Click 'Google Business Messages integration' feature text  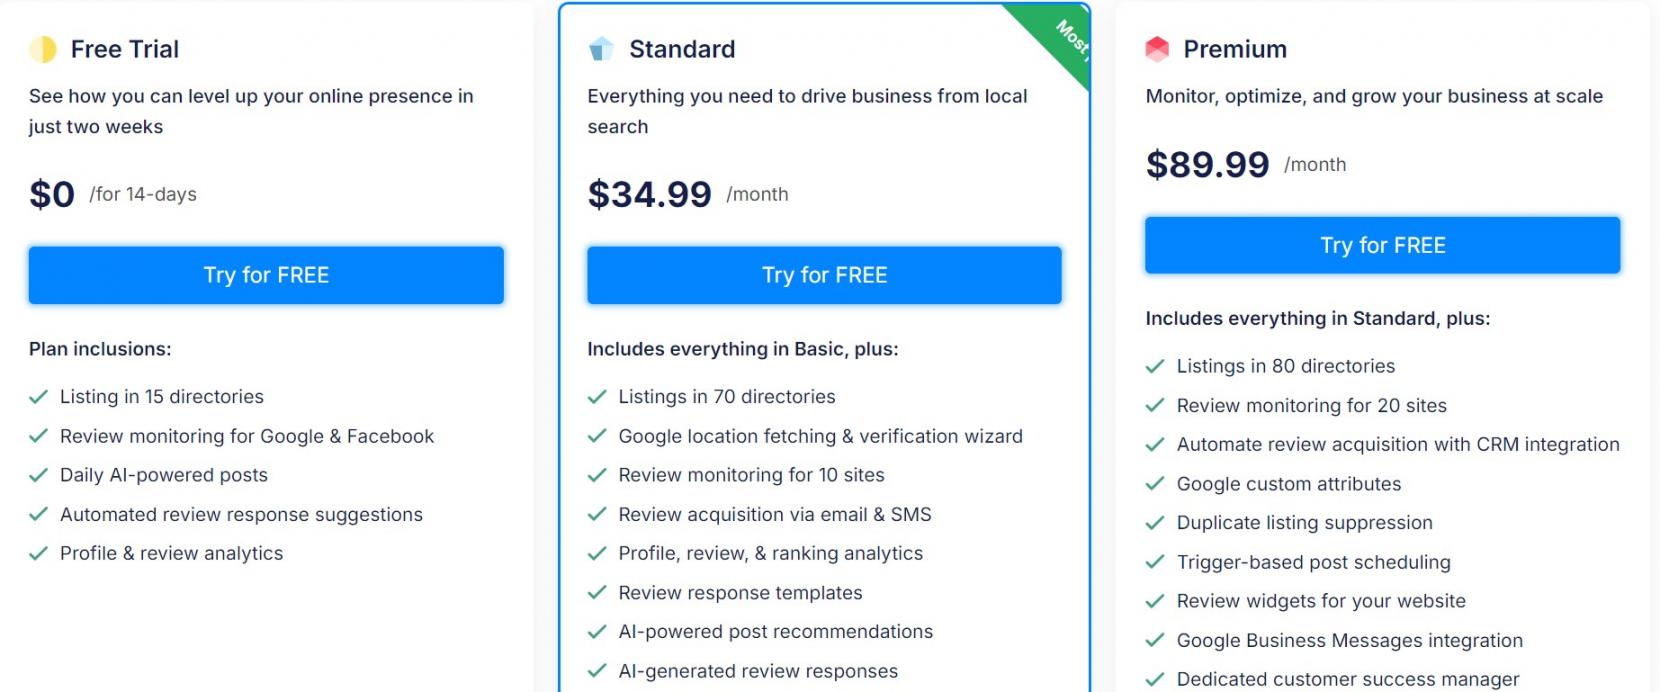coord(1349,640)
